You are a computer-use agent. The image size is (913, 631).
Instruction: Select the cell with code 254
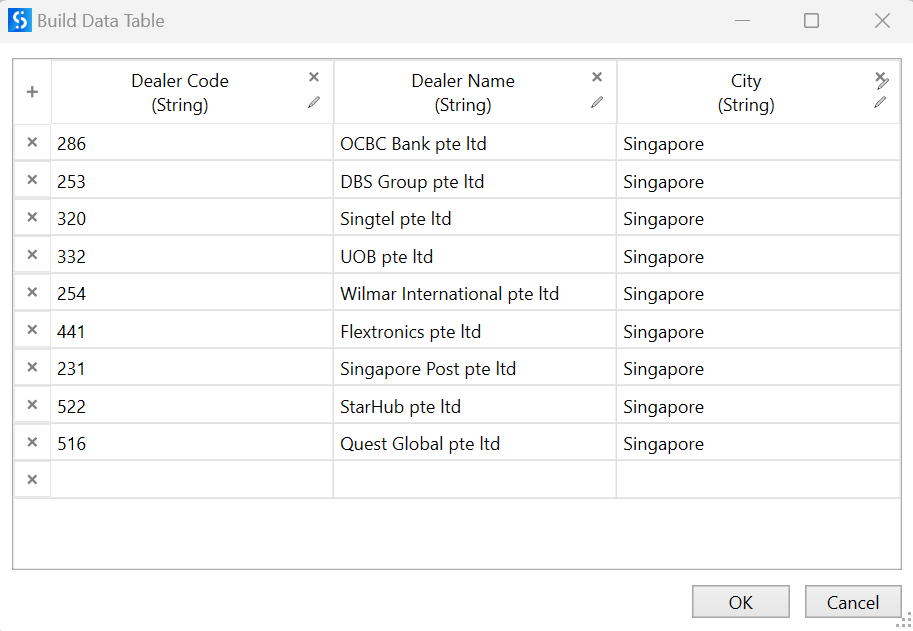[192, 293]
